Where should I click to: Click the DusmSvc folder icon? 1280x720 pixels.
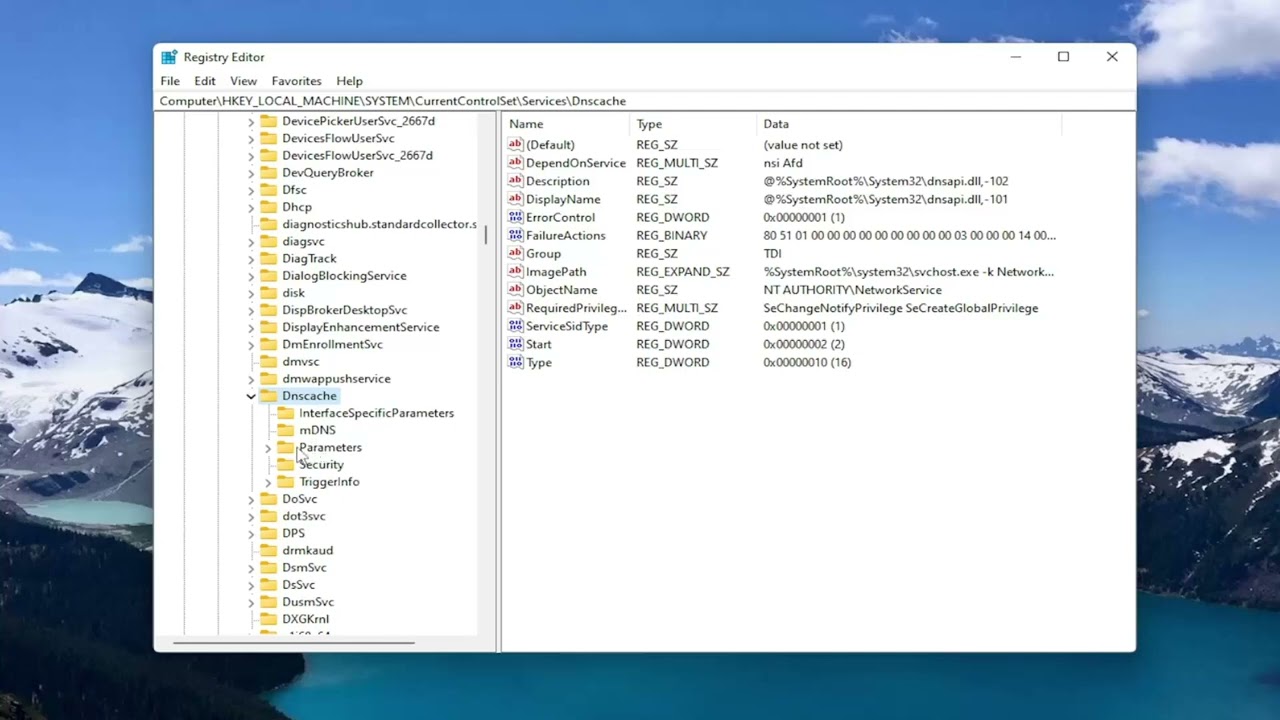coord(268,602)
